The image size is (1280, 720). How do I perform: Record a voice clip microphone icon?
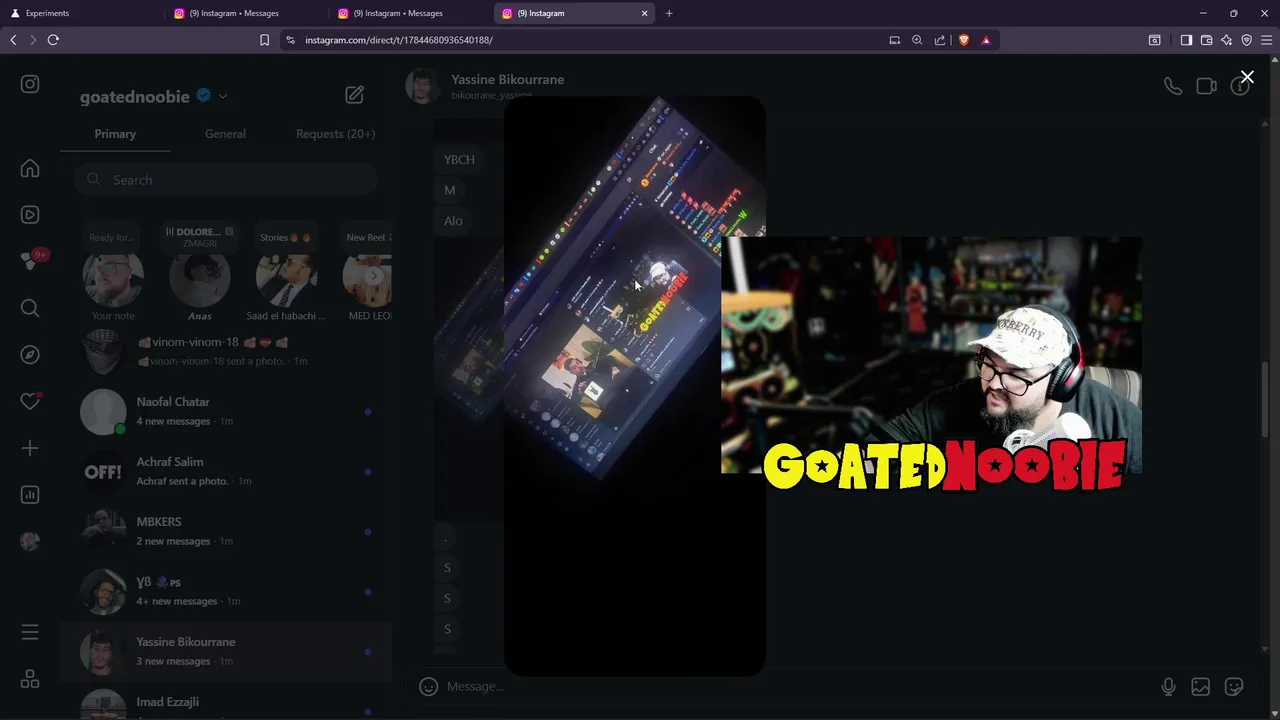[1168, 686]
